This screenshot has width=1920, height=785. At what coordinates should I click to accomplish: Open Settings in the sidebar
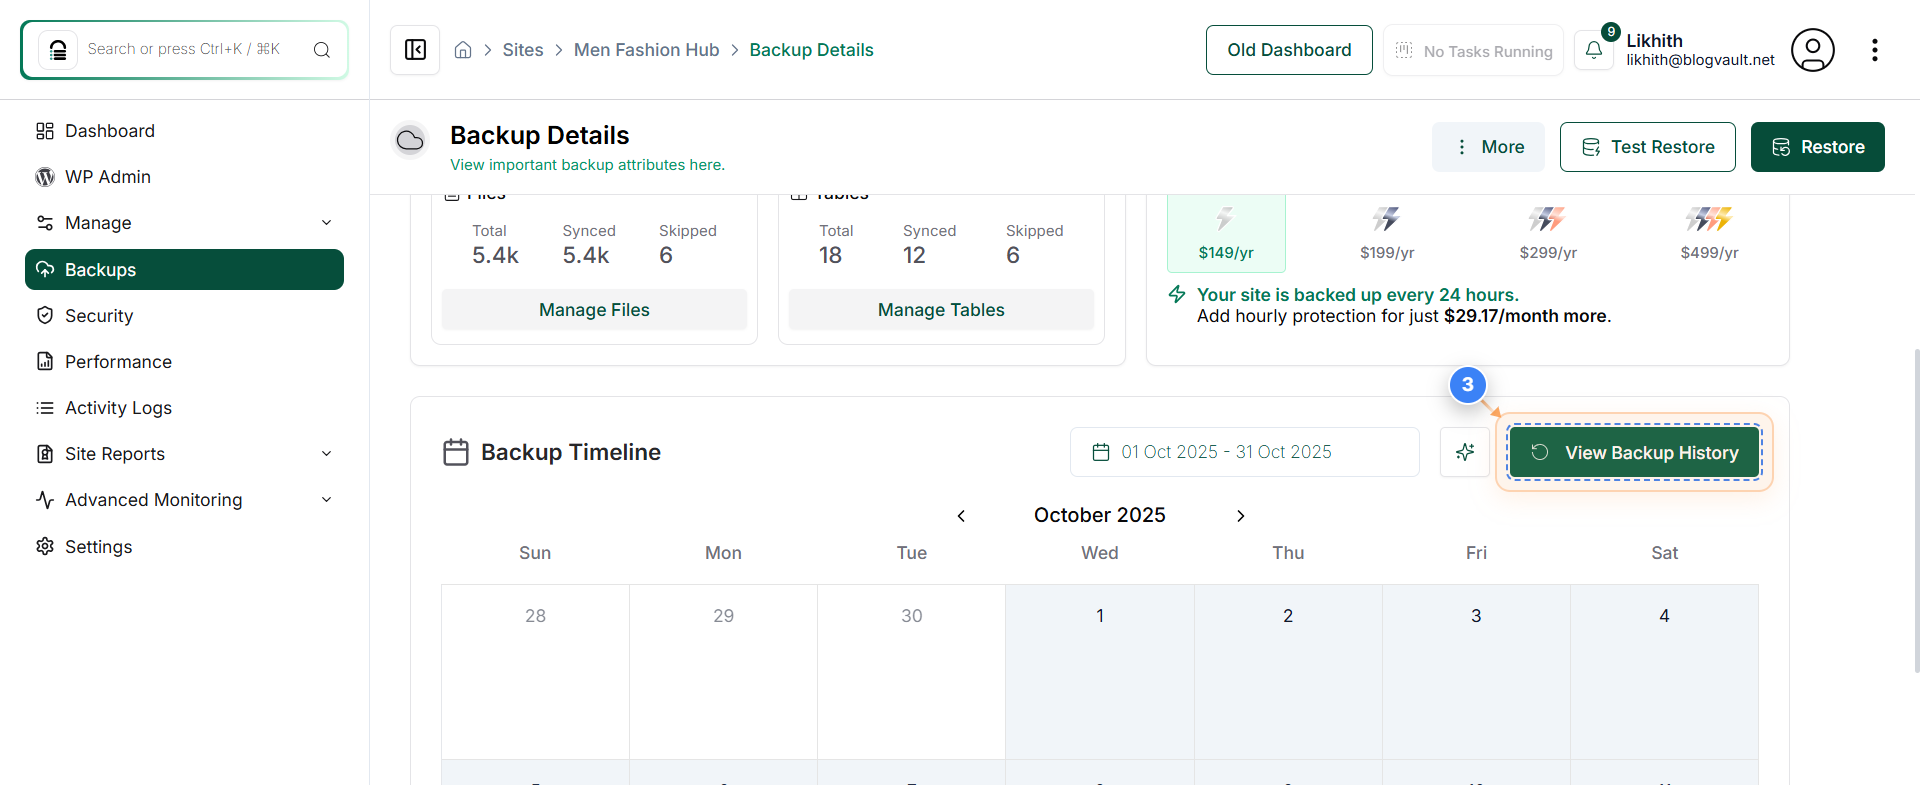tap(184, 547)
